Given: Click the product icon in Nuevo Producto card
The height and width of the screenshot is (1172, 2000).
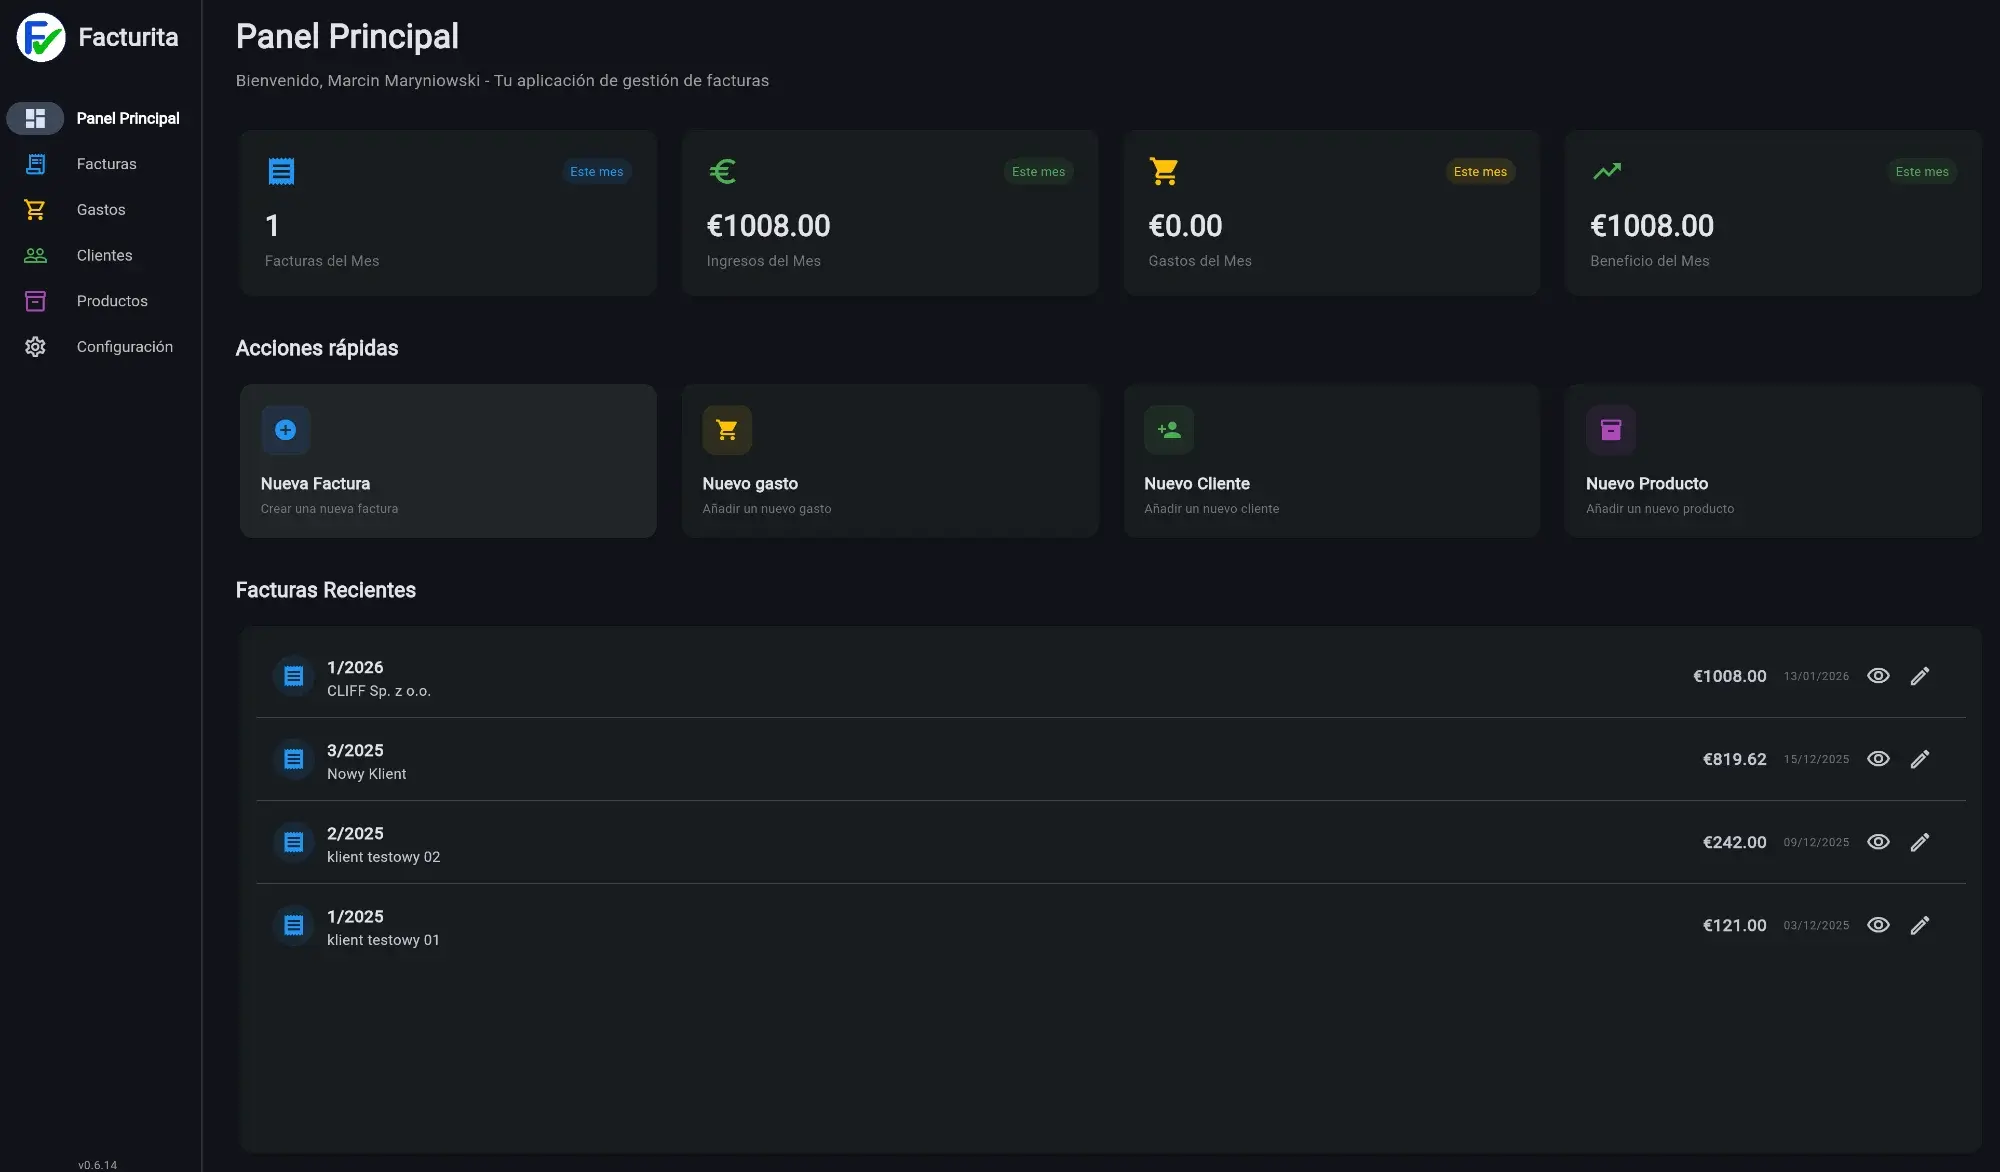Looking at the screenshot, I should pos(1611,429).
